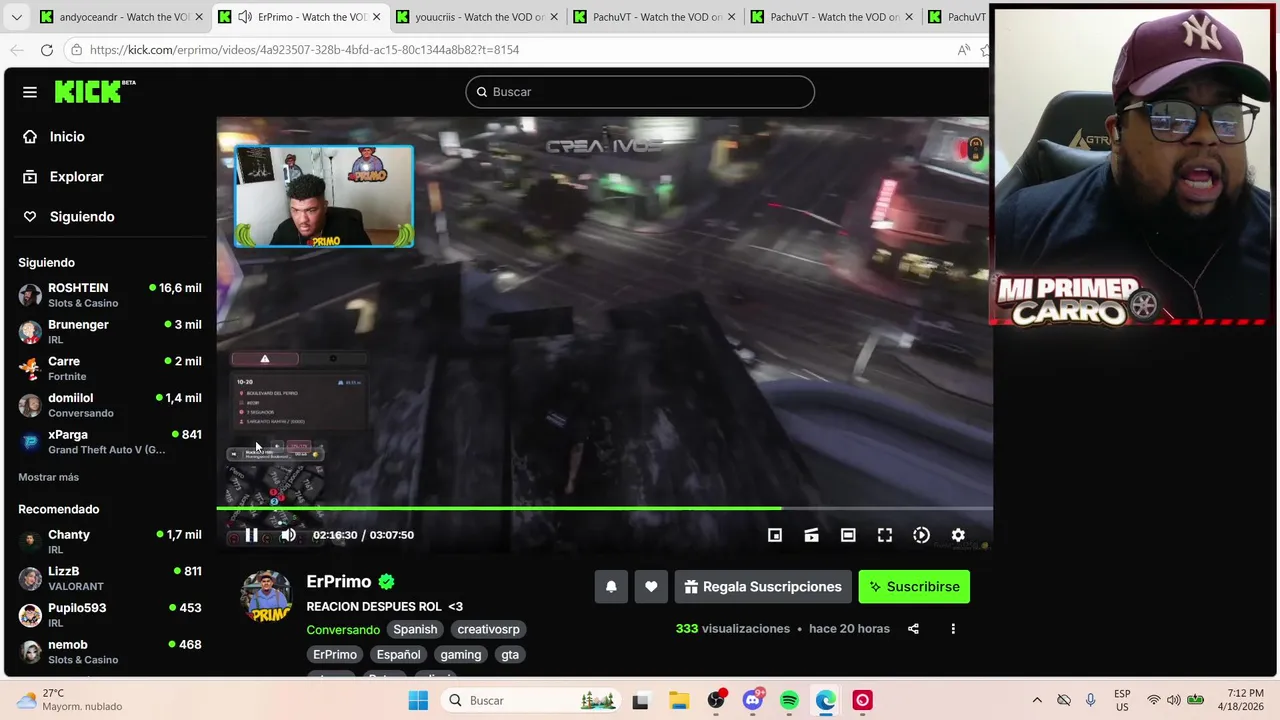Open Carre's Fortnite channel

[110, 368]
